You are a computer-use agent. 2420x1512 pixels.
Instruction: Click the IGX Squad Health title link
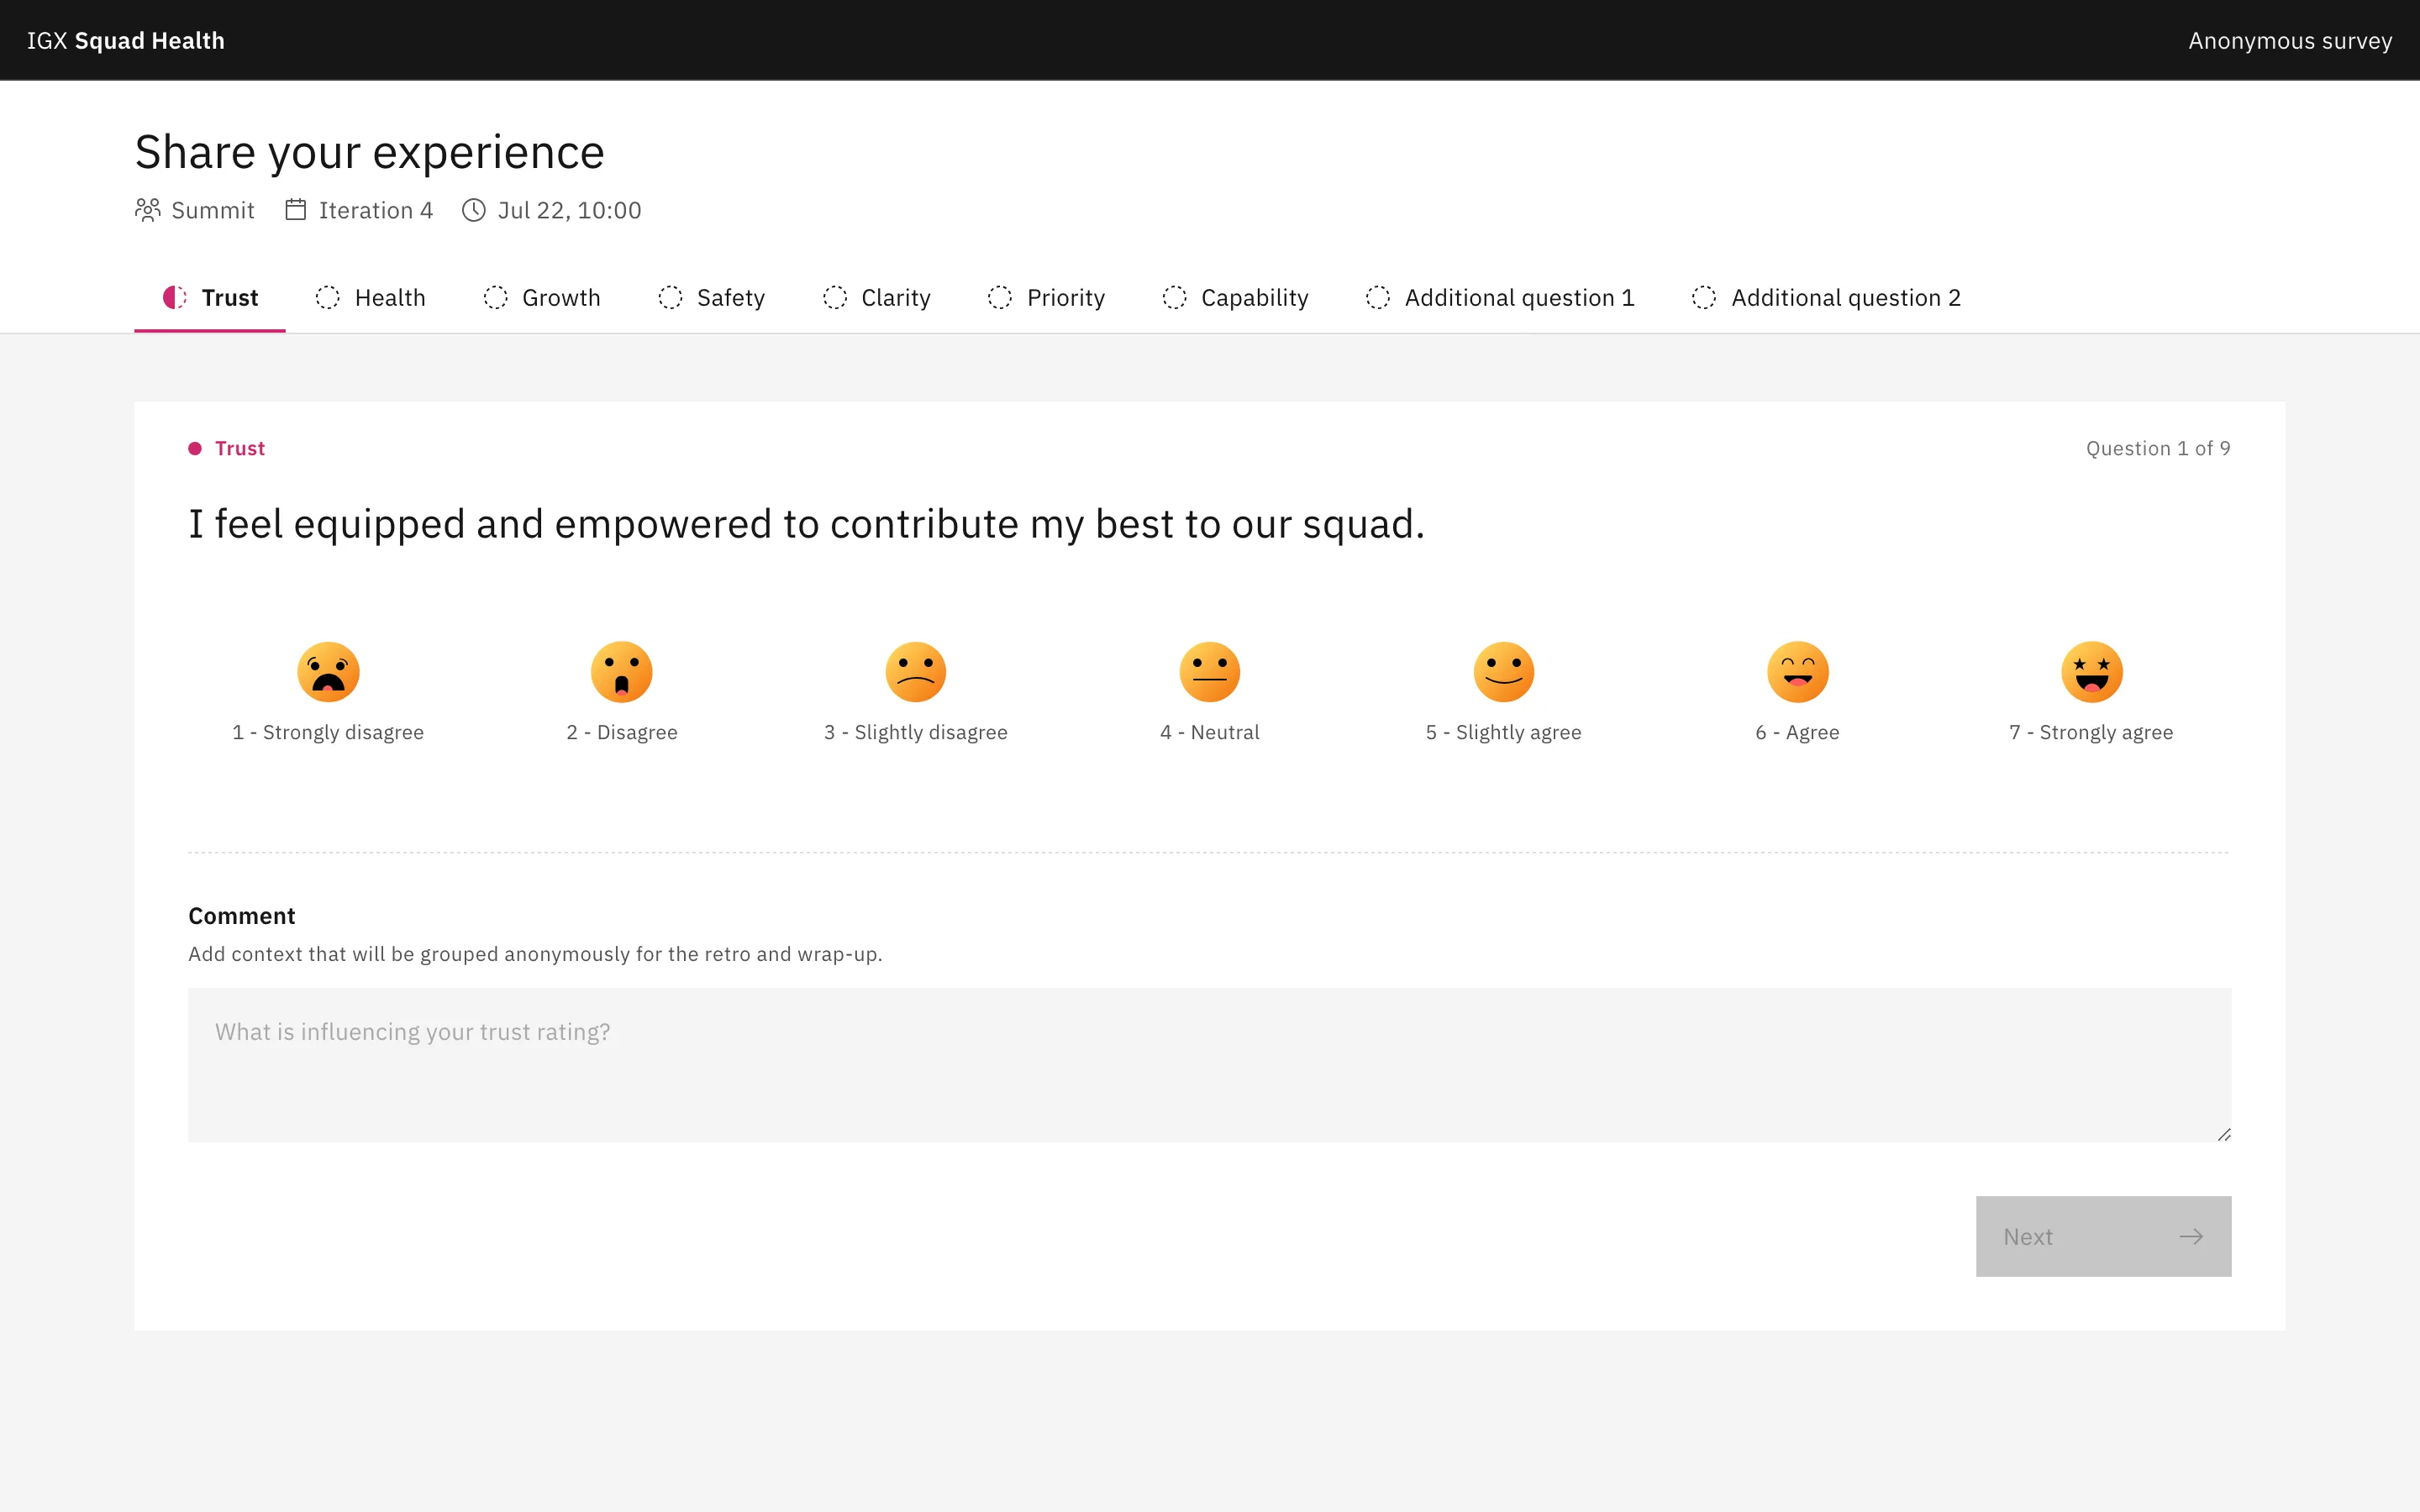(126, 41)
